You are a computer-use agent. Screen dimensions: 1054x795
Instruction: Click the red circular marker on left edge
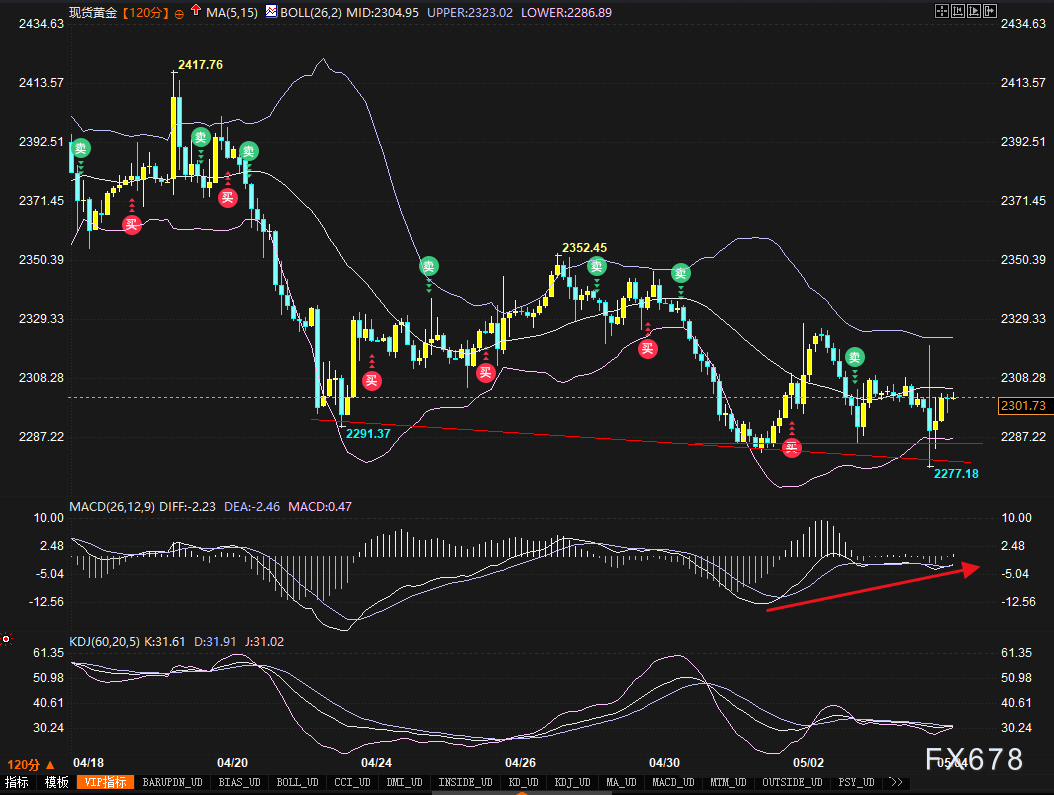pos(5,637)
